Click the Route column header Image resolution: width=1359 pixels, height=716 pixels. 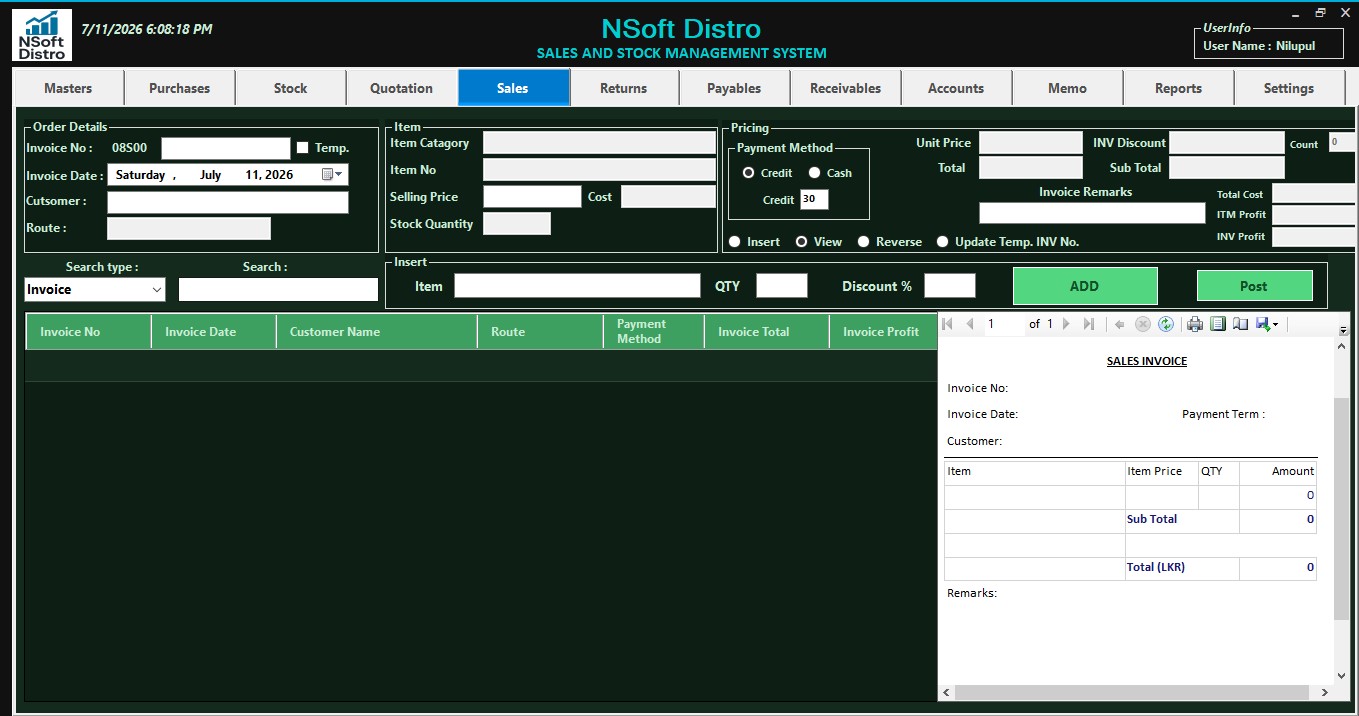pyautogui.click(x=541, y=331)
